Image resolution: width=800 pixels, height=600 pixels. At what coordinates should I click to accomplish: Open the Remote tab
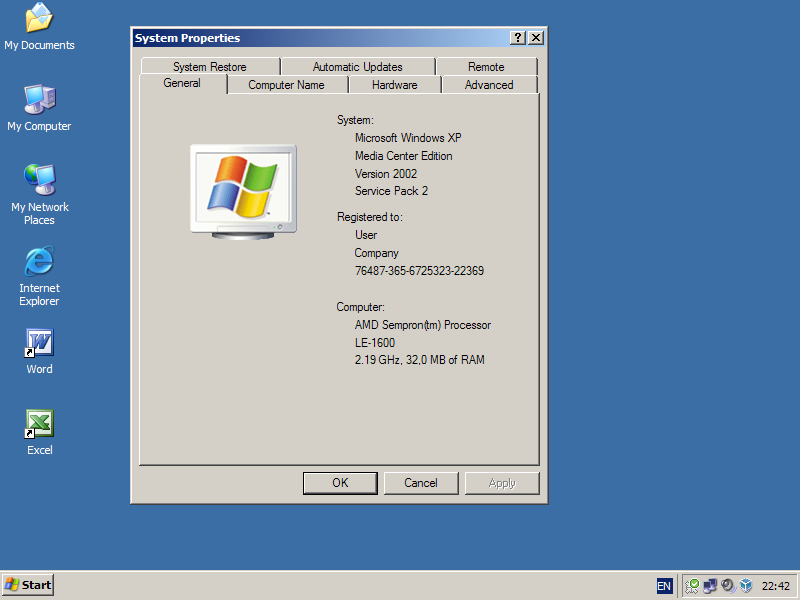point(486,67)
